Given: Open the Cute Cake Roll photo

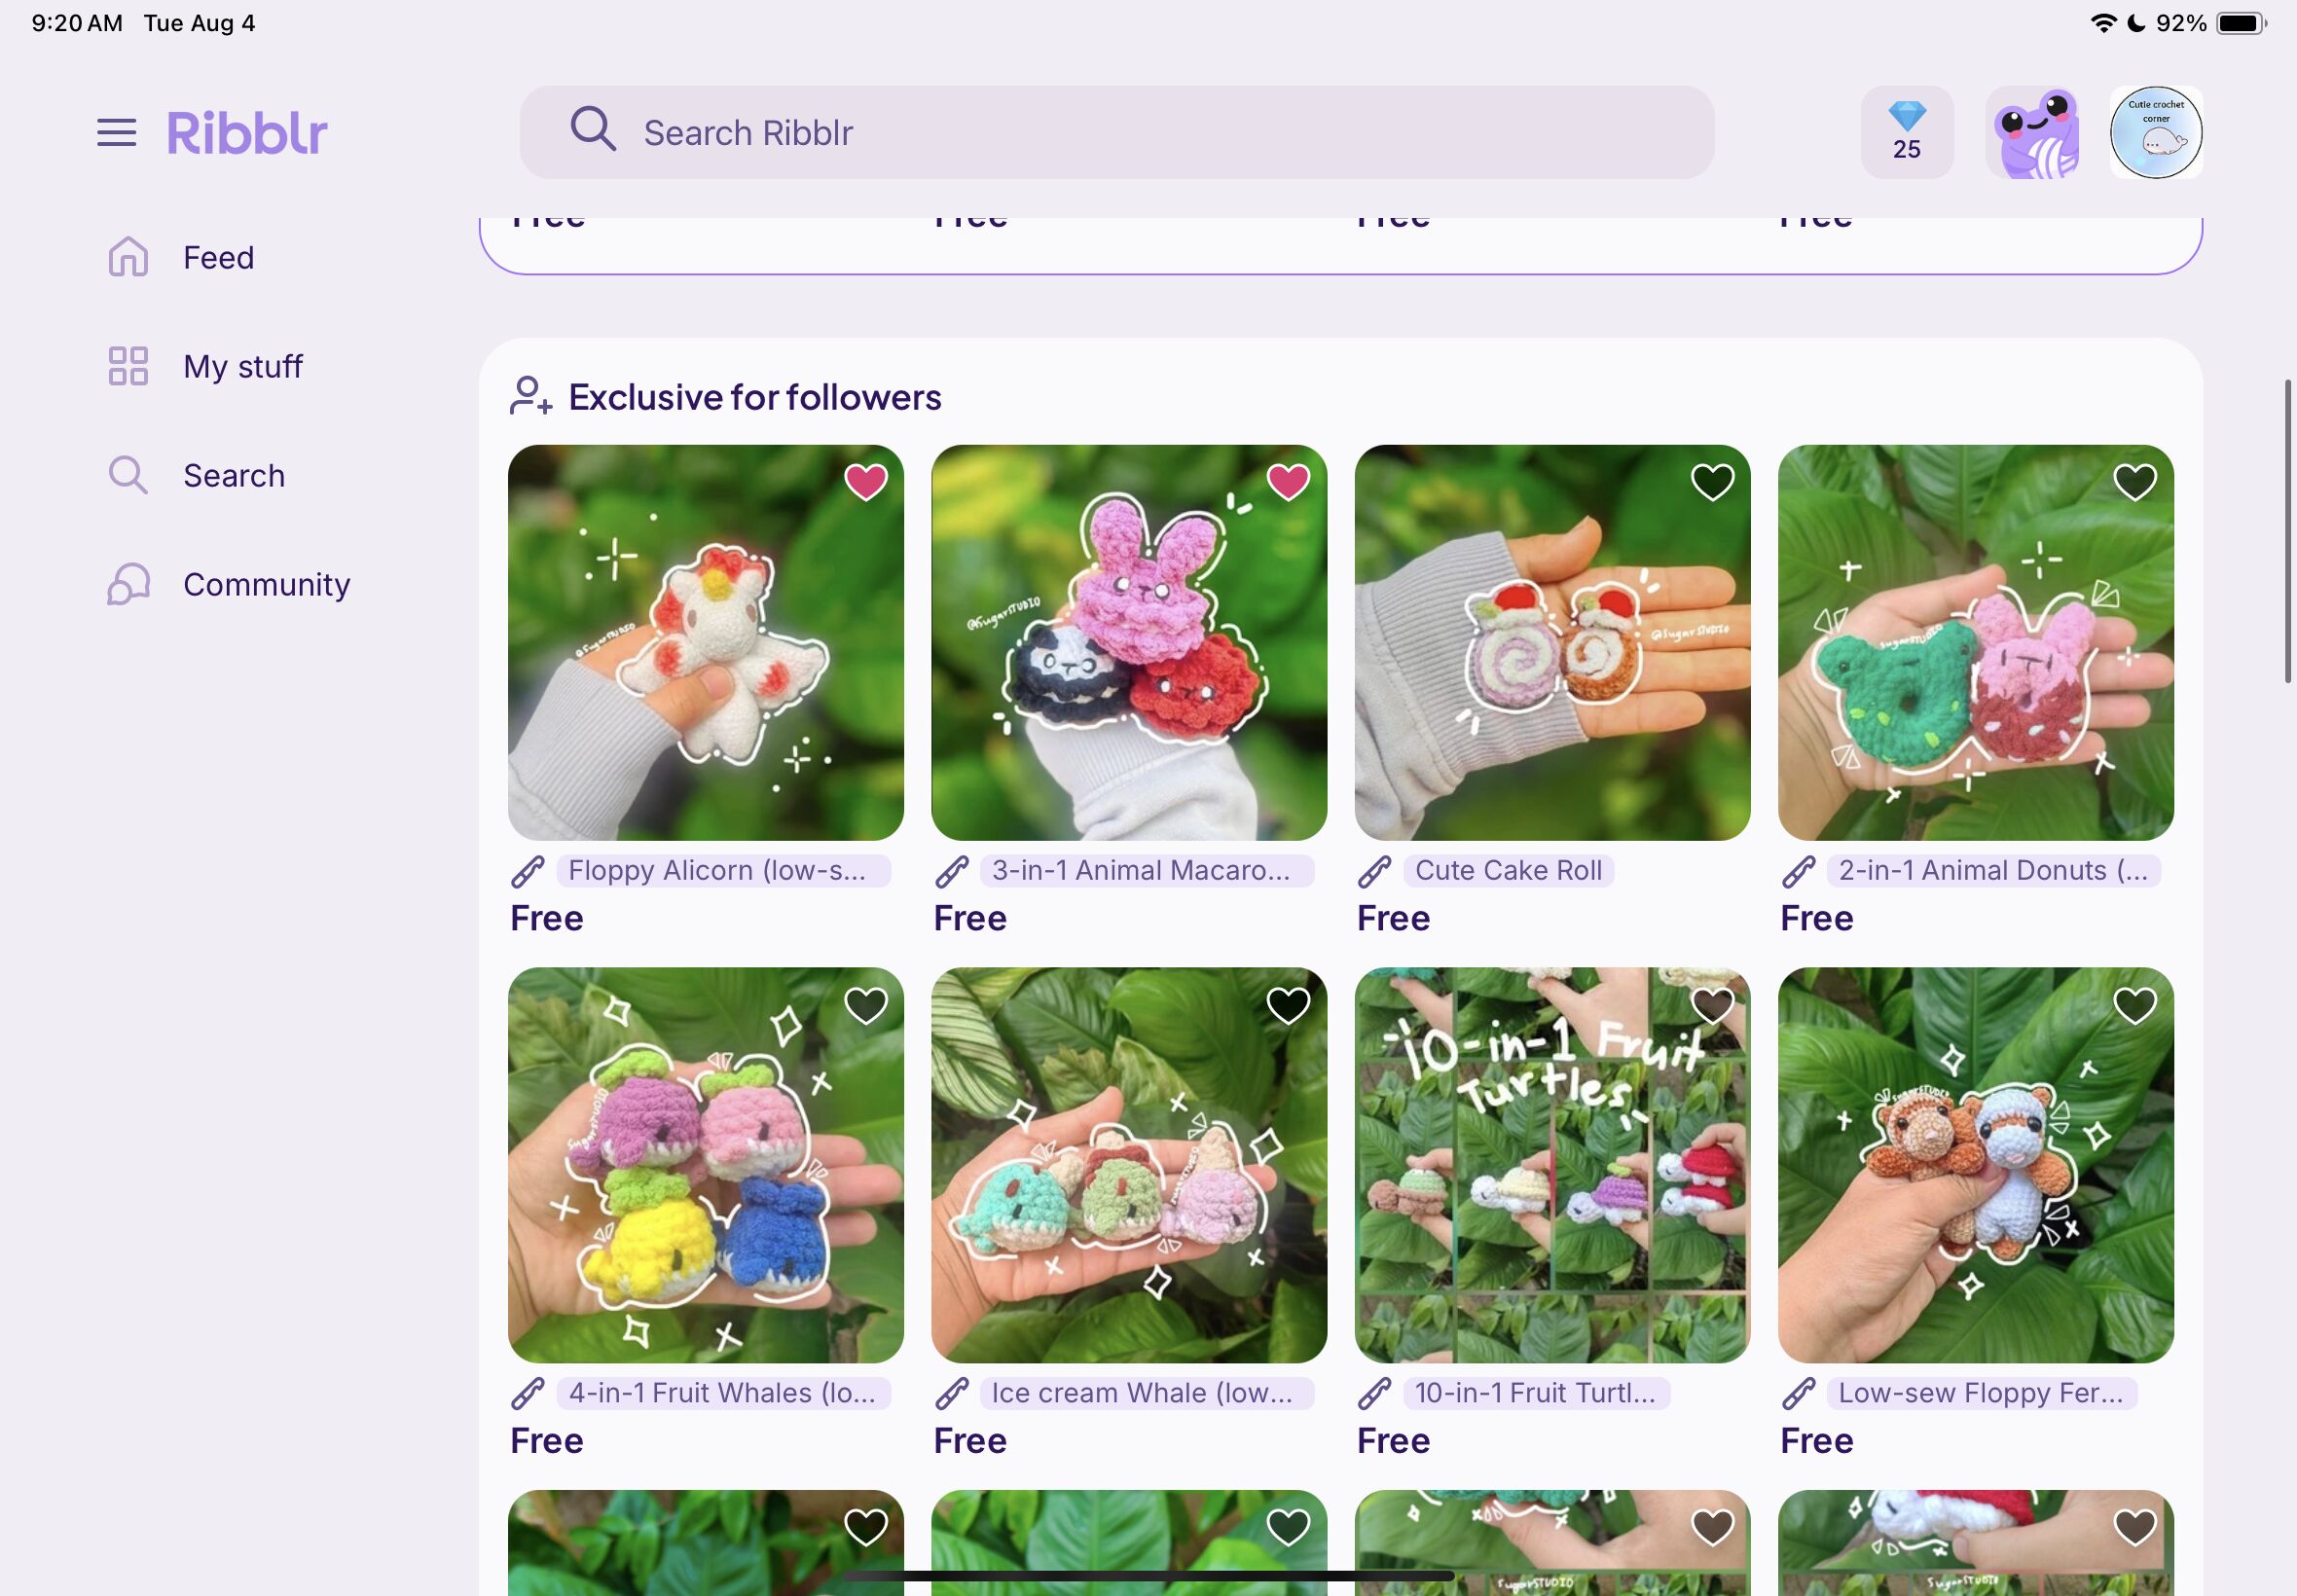Looking at the screenshot, I should pos(1553,643).
